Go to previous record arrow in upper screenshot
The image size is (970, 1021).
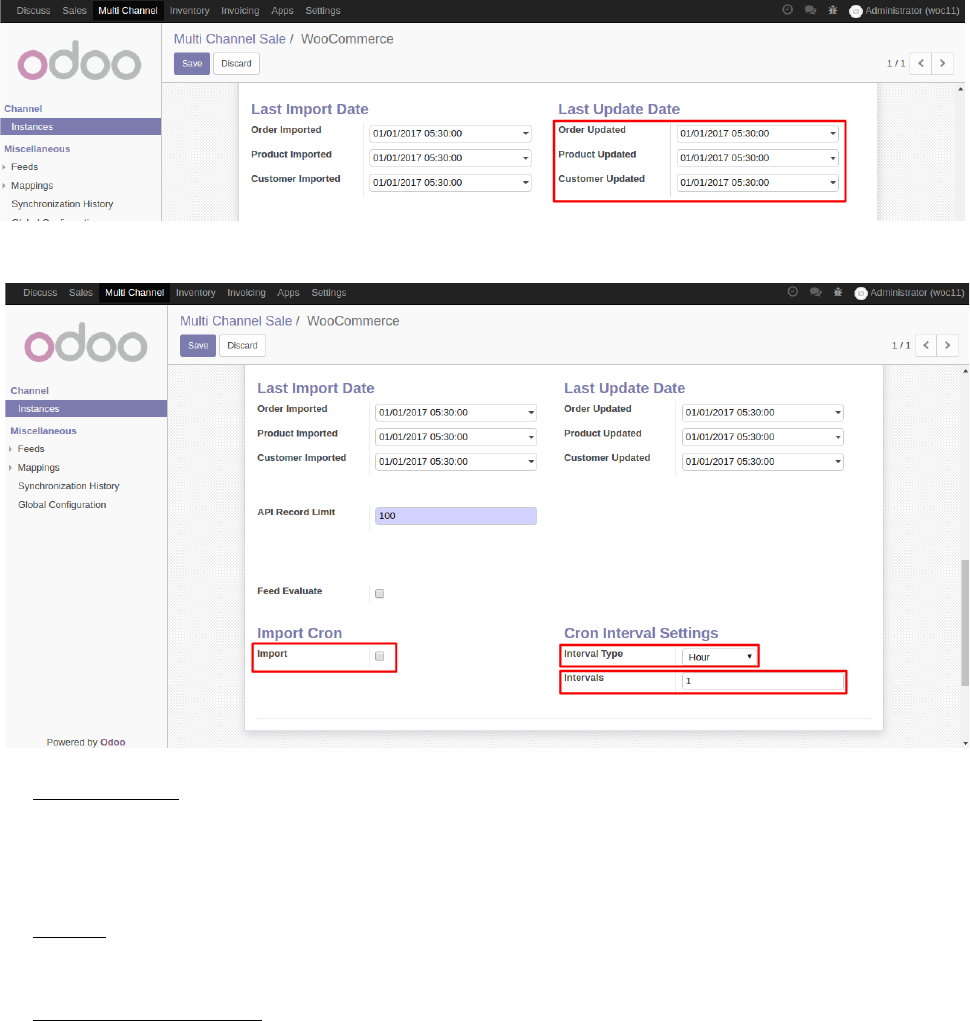pyautogui.click(x=921, y=63)
